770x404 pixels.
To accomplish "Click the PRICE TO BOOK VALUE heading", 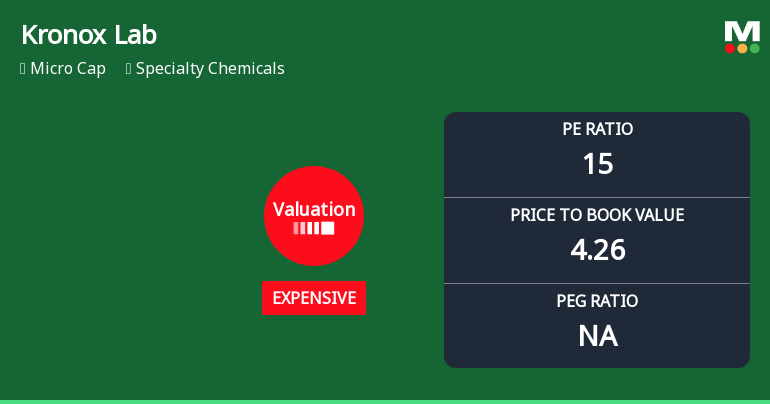I will click(597, 215).
